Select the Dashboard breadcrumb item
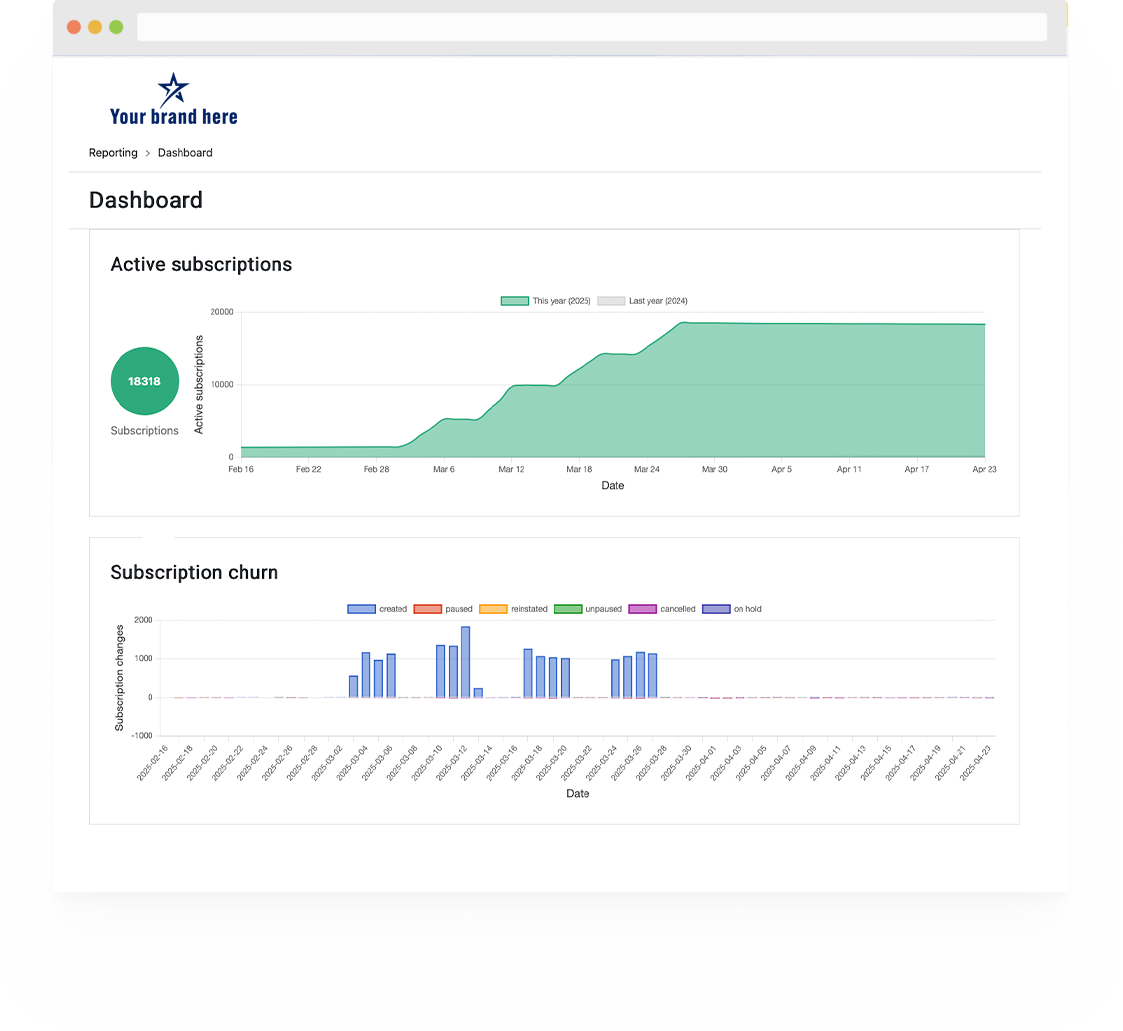The height and width of the screenshot is (1031, 1123). pos(185,153)
